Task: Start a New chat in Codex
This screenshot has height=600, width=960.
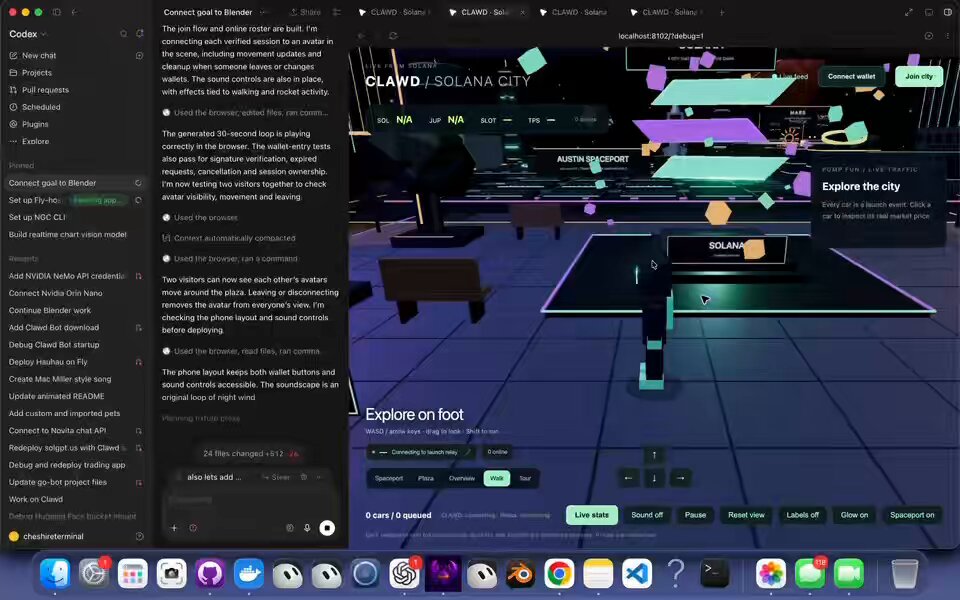Action: click(39, 56)
